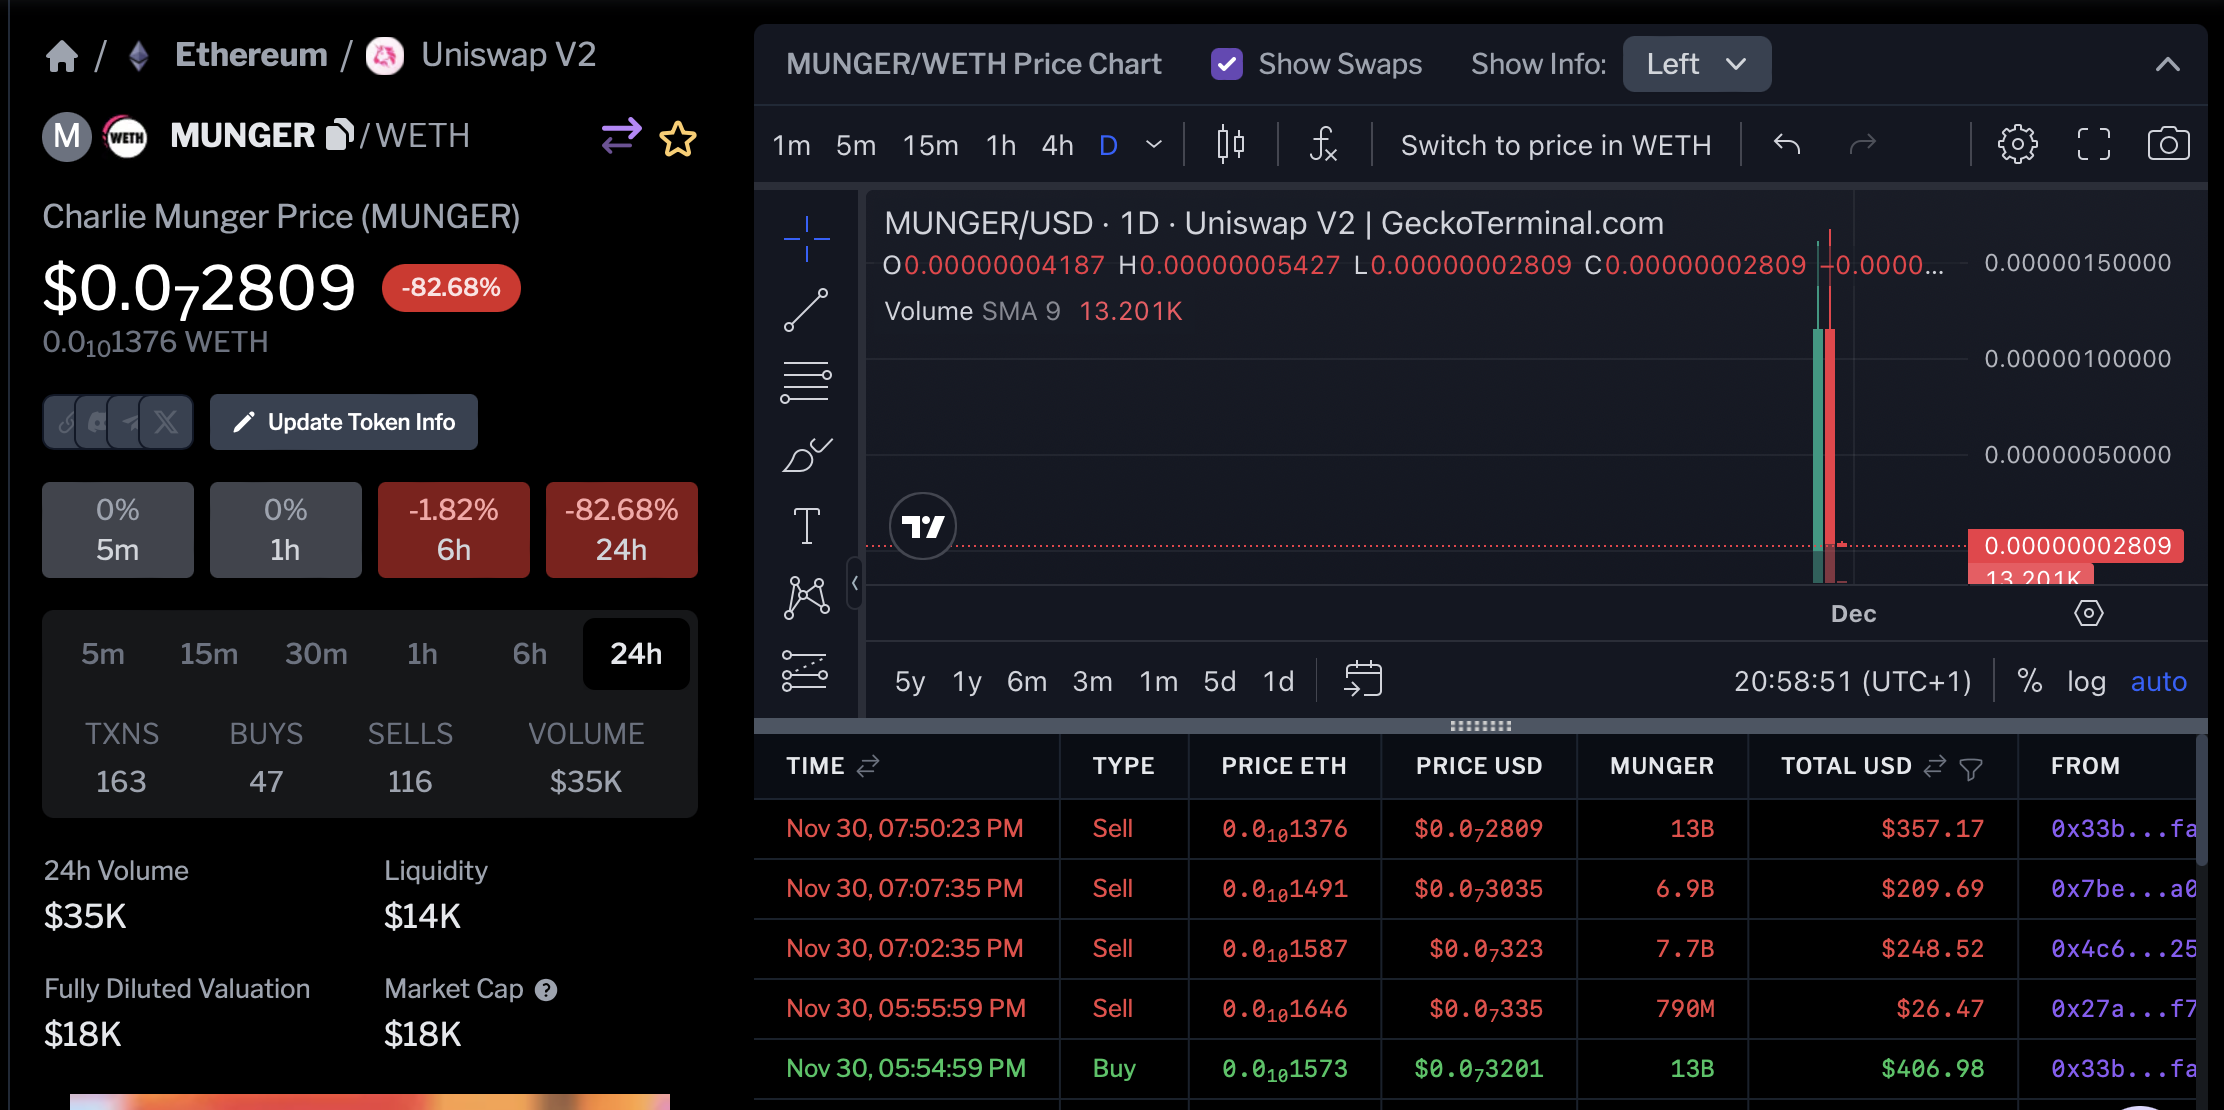Enter fullscreen chart mode

point(2093,145)
